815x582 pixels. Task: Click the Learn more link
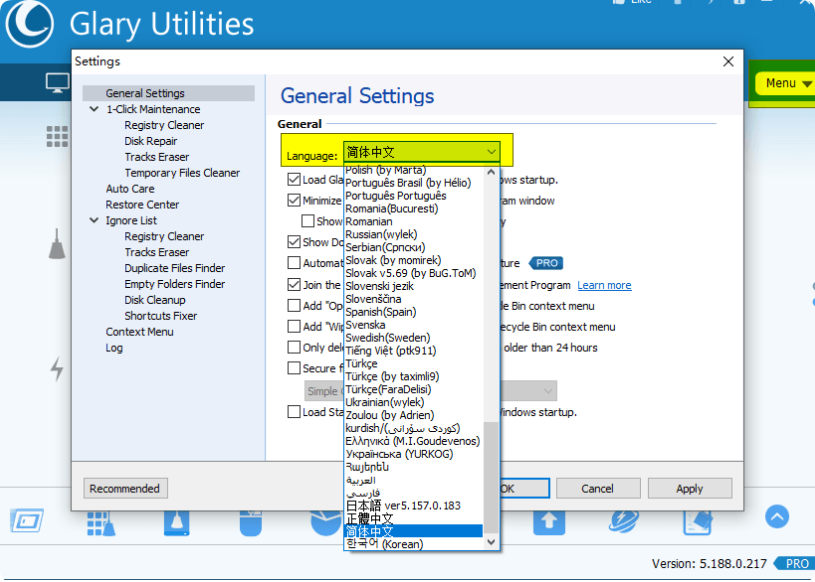[x=604, y=285]
